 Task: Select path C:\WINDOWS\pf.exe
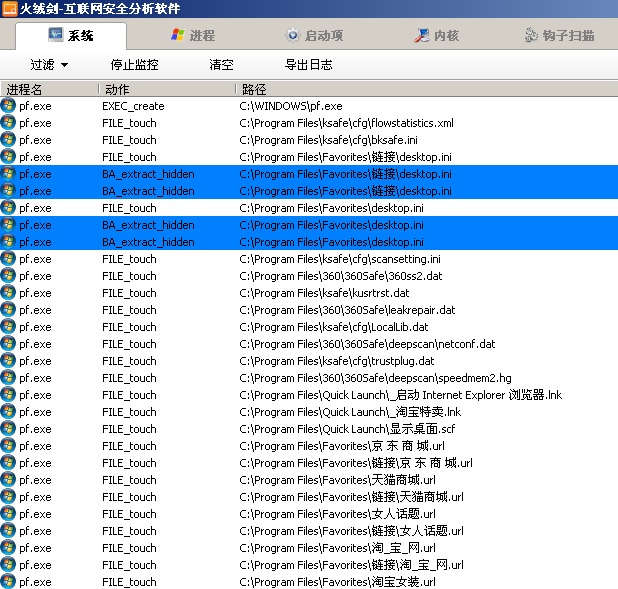[x=291, y=106]
